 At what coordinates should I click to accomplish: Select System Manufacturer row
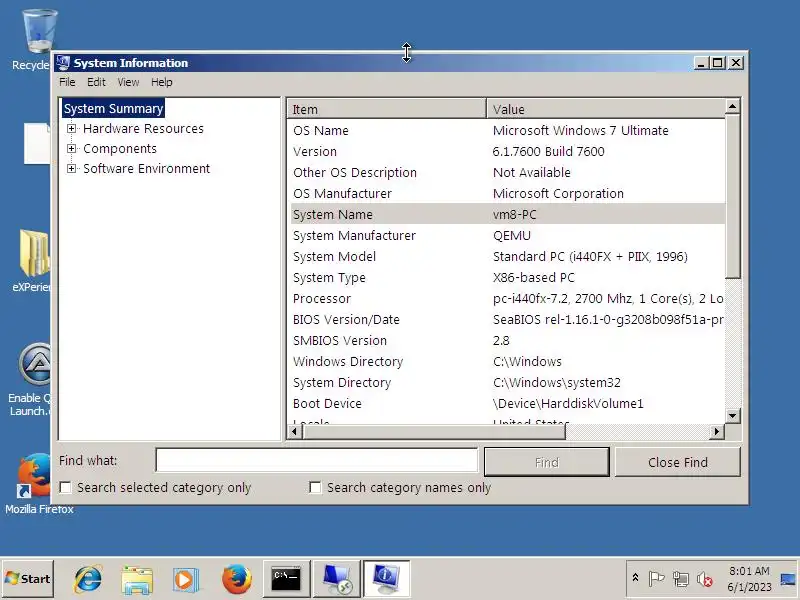click(x=508, y=235)
